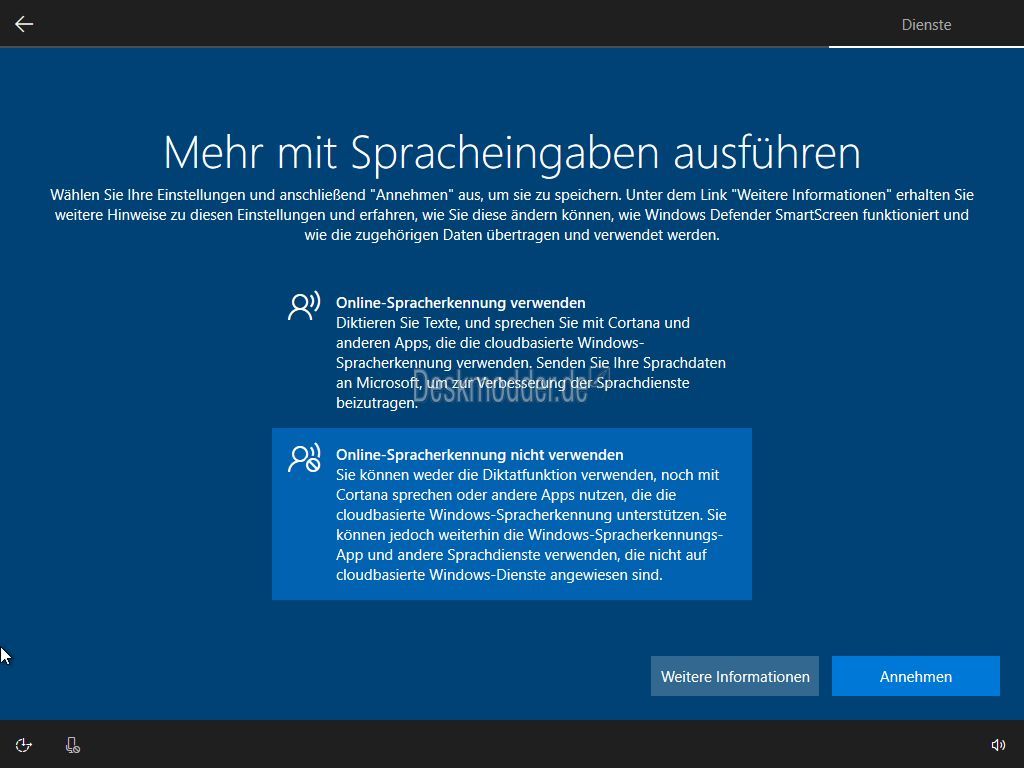The height and width of the screenshot is (768, 1024).
Task: Click the text "Diktieren Sie Texte, und sprechen"
Action: [531, 362]
